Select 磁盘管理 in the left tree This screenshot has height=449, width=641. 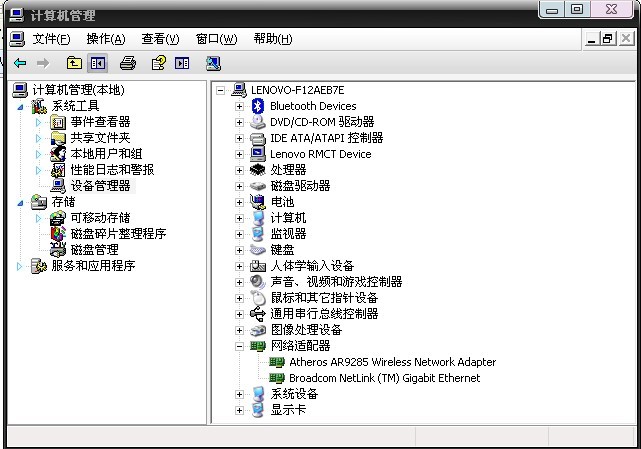[94, 250]
